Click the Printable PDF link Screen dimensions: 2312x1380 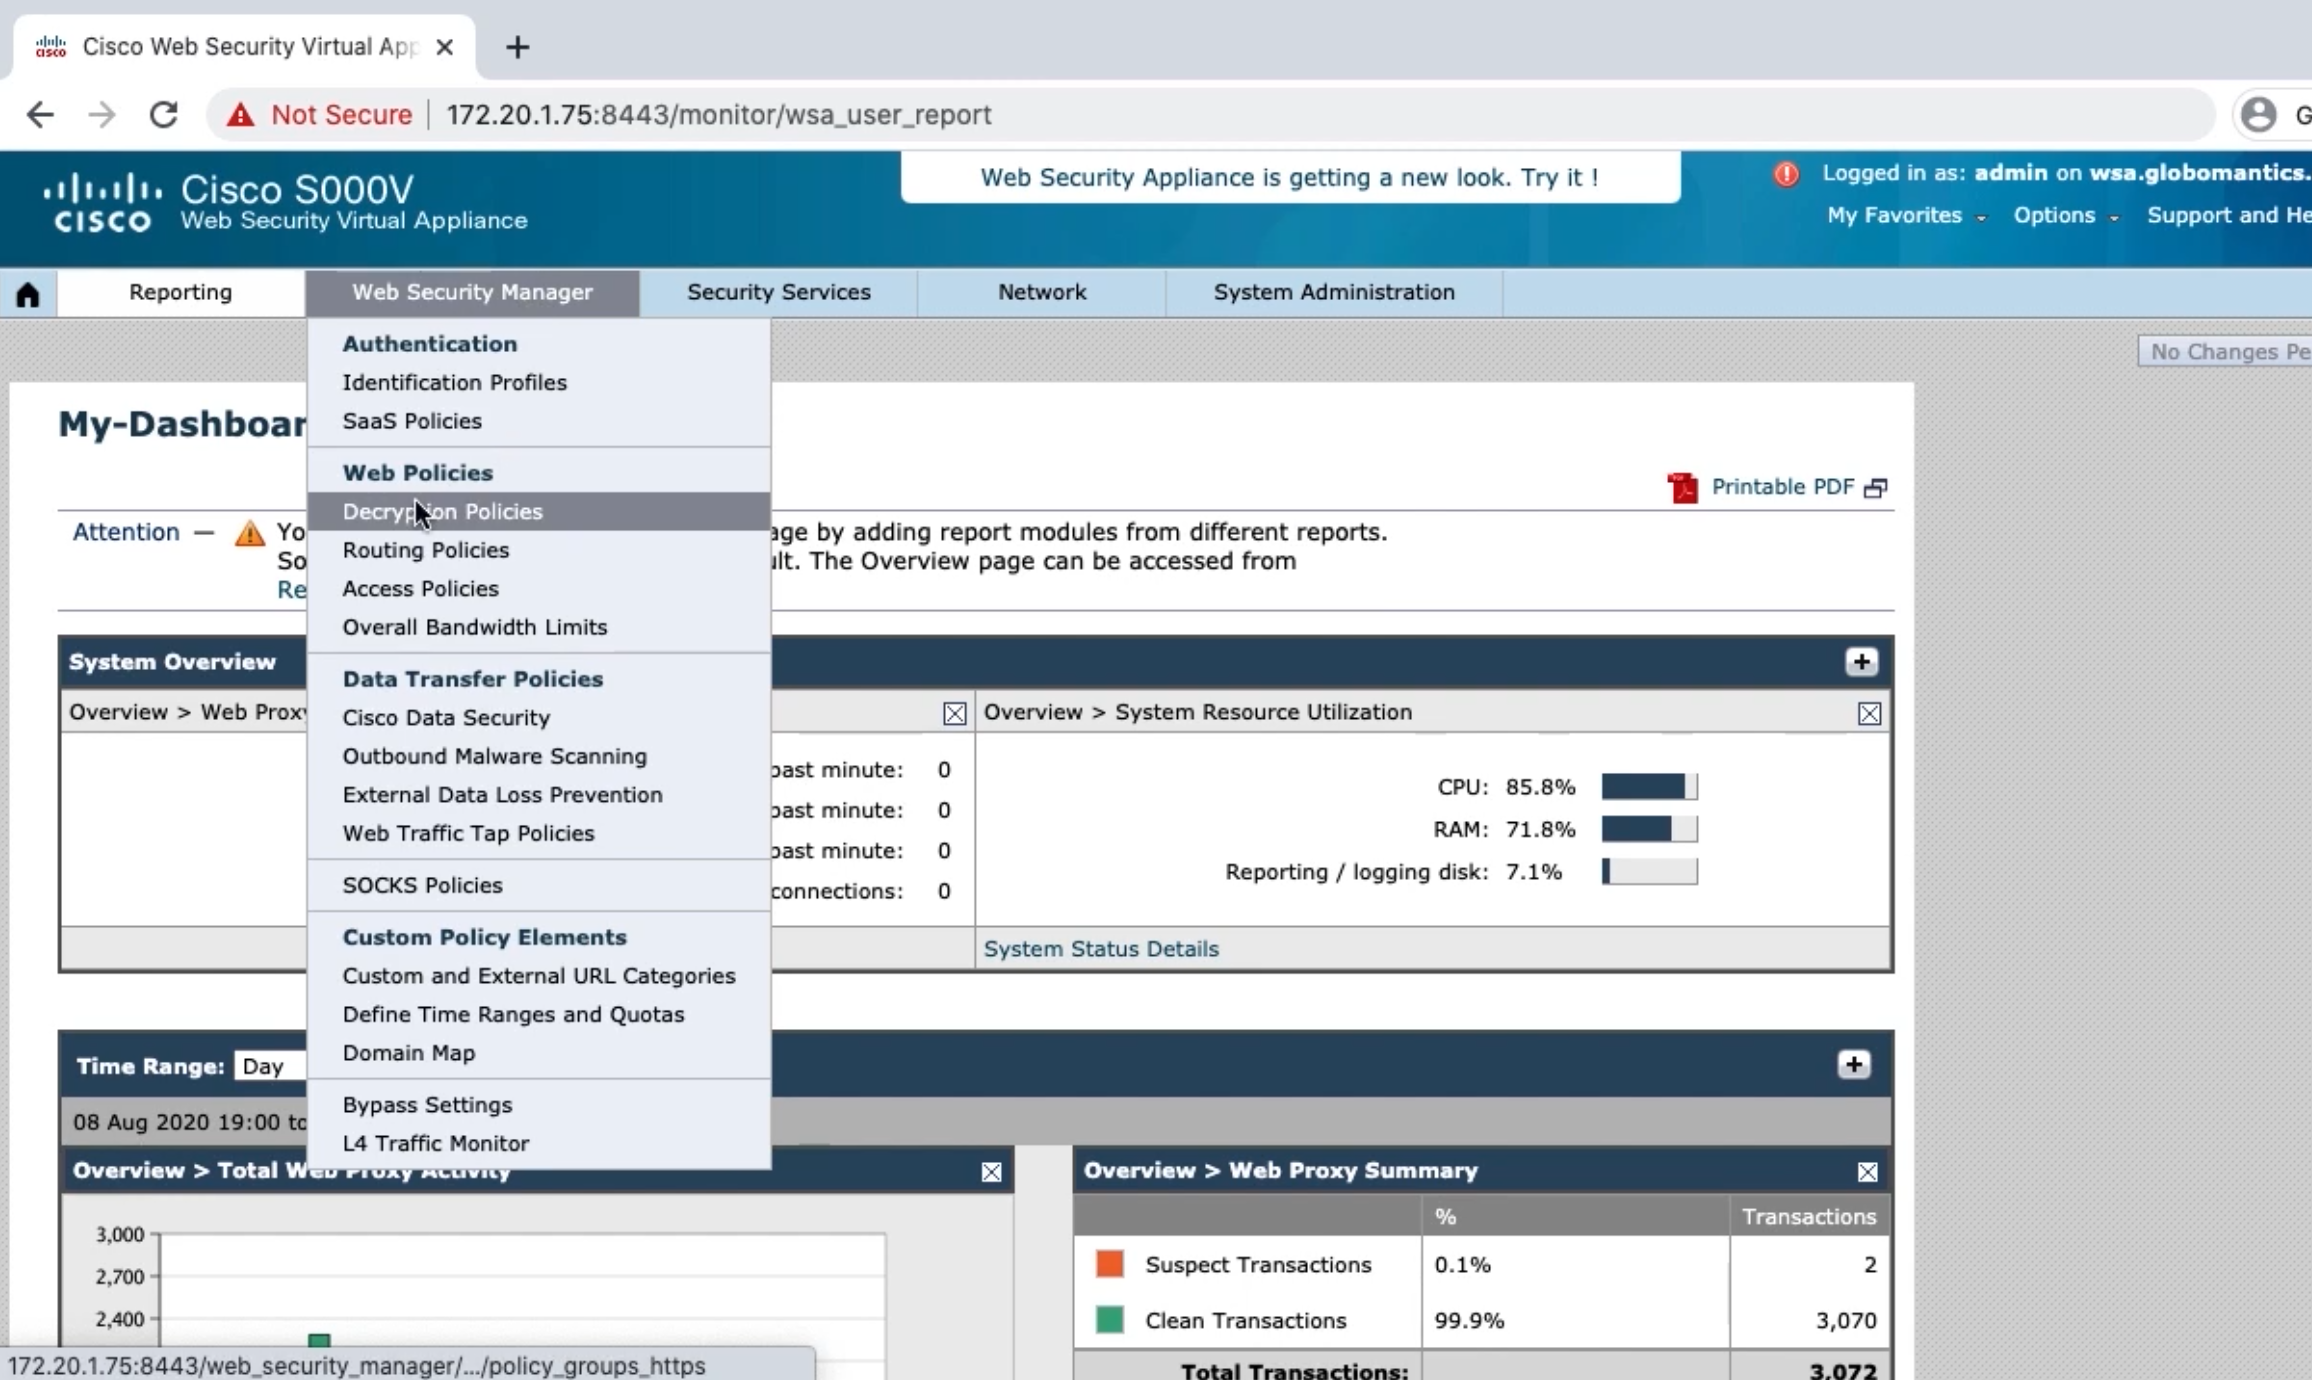click(x=1783, y=487)
